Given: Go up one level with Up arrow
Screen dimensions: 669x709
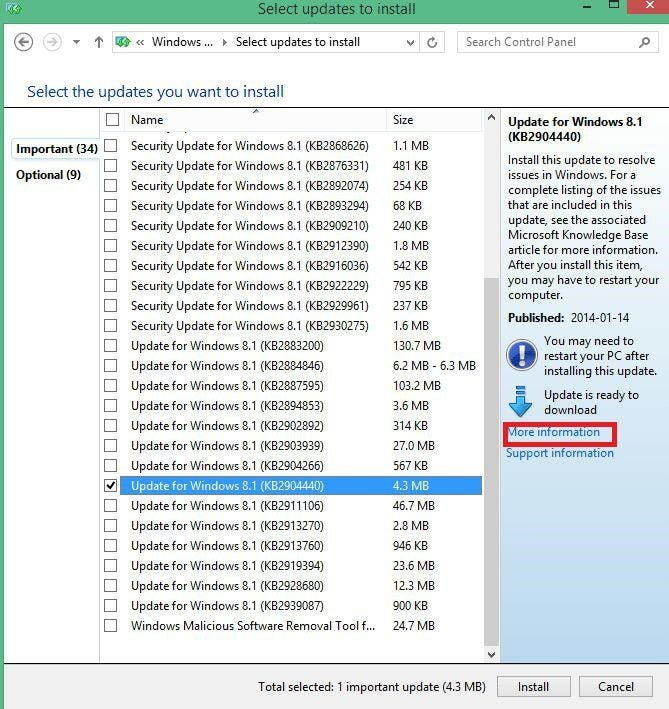Looking at the screenshot, I should (x=99, y=43).
